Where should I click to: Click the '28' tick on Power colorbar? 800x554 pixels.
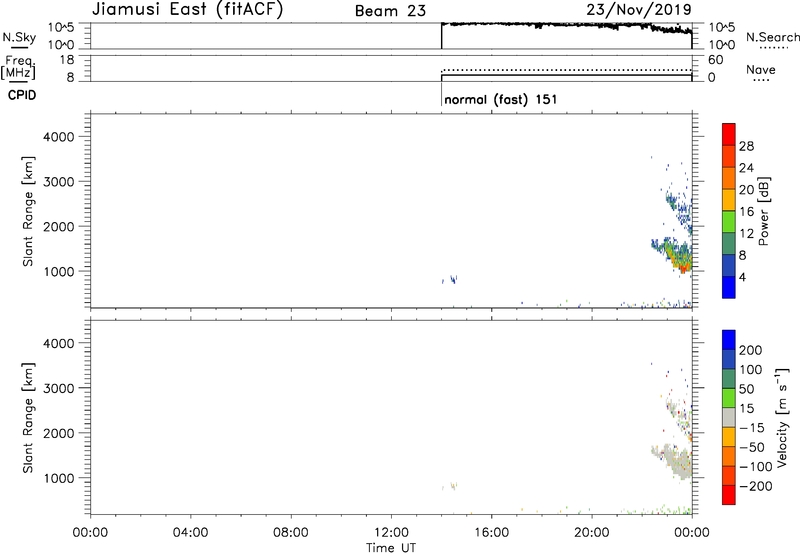point(746,146)
